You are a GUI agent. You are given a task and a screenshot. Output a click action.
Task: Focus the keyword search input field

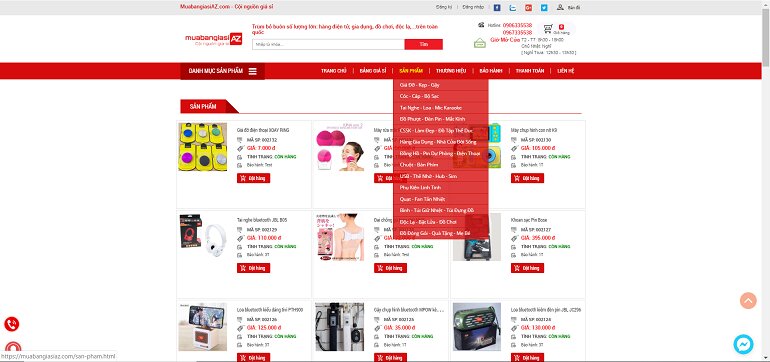pos(328,44)
